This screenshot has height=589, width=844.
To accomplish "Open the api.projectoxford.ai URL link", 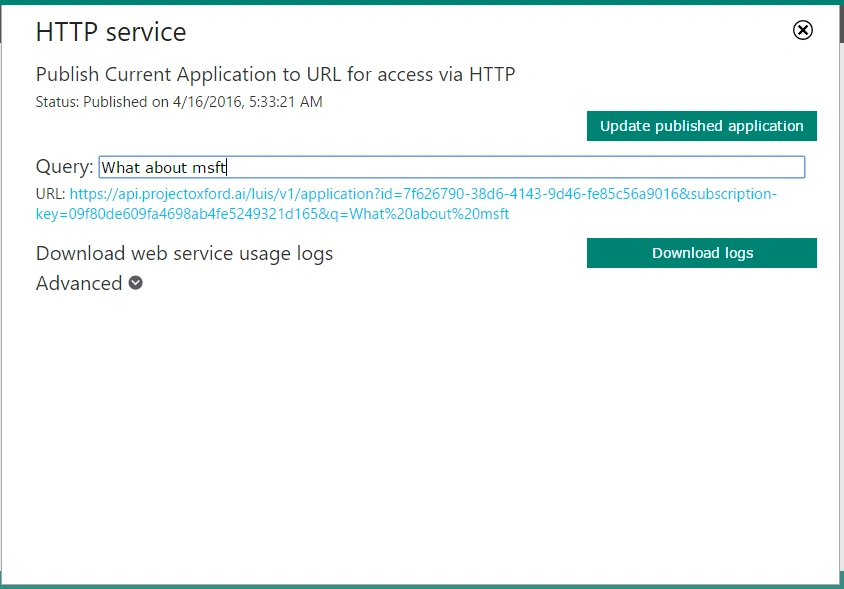I will pyautogui.click(x=406, y=204).
